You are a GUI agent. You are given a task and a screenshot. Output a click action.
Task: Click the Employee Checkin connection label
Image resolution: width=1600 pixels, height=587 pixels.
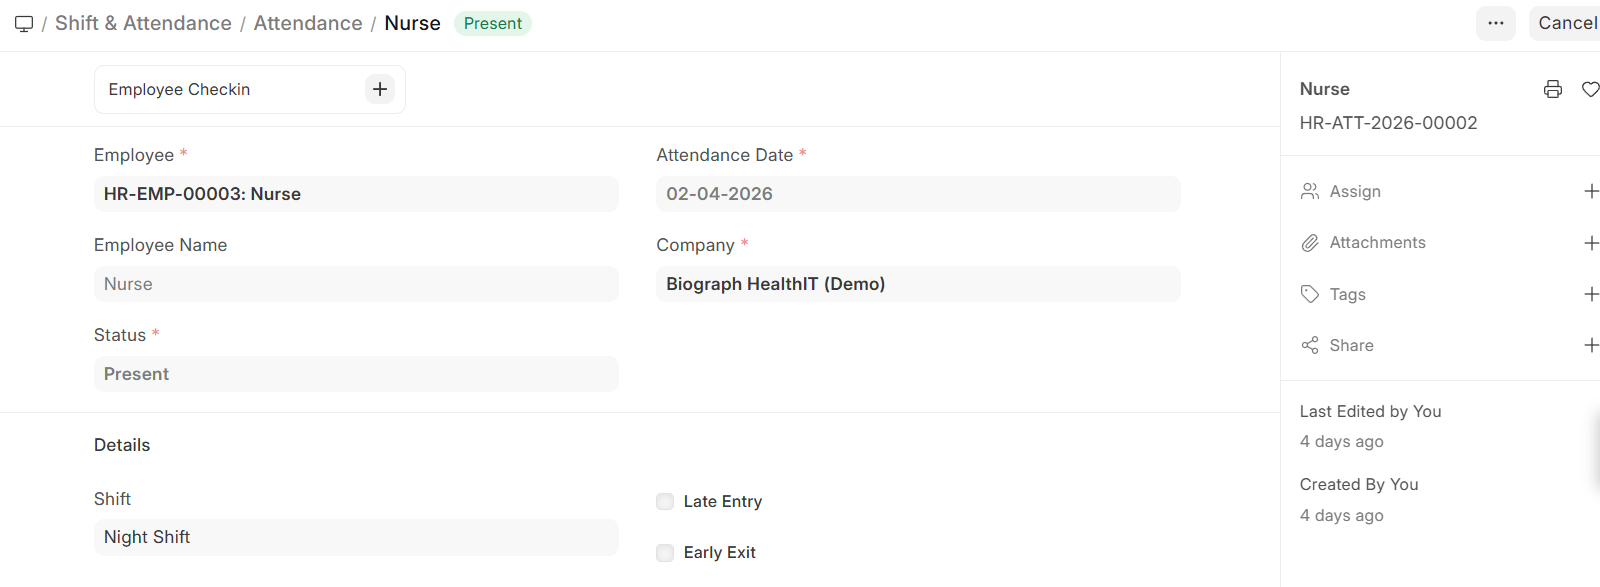pyautogui.click(x=180, y=89)
